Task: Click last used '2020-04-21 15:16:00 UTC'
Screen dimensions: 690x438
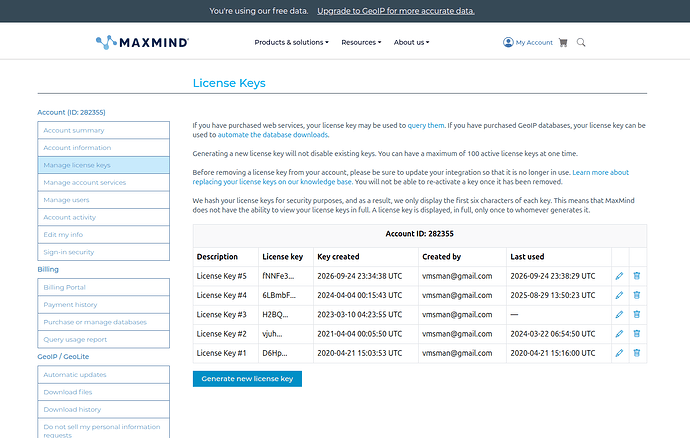Action: pyautogui.click(x=553, y=353)
